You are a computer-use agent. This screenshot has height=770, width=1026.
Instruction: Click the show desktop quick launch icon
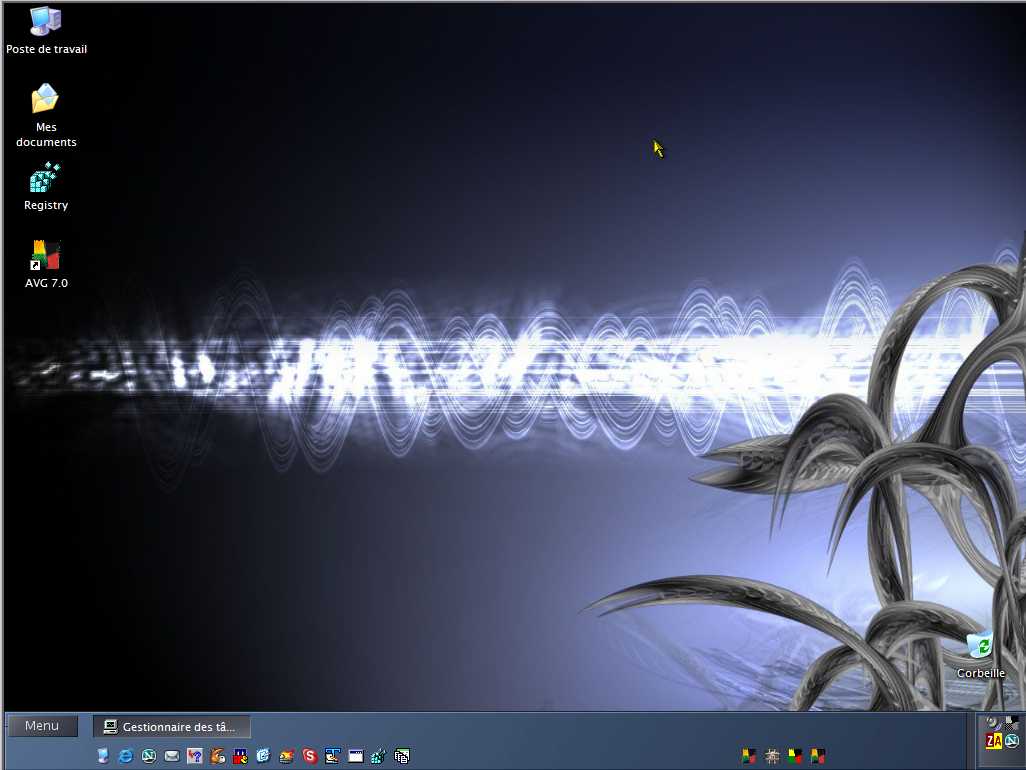pos(103,756)
